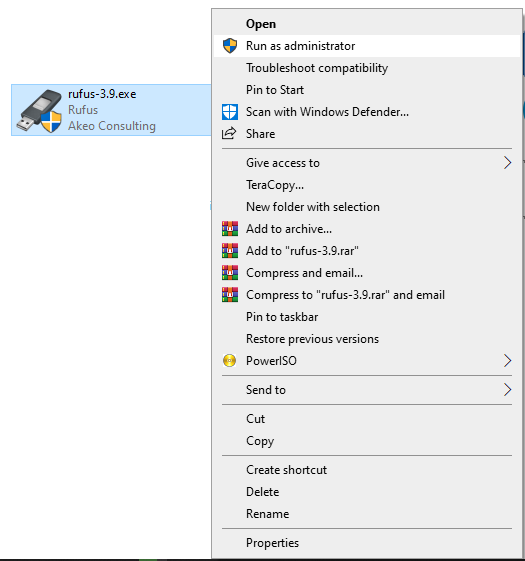Select the Rufus USB drive file icon
The width and height of the screenshot is (525, 561).
pos(39,111)
